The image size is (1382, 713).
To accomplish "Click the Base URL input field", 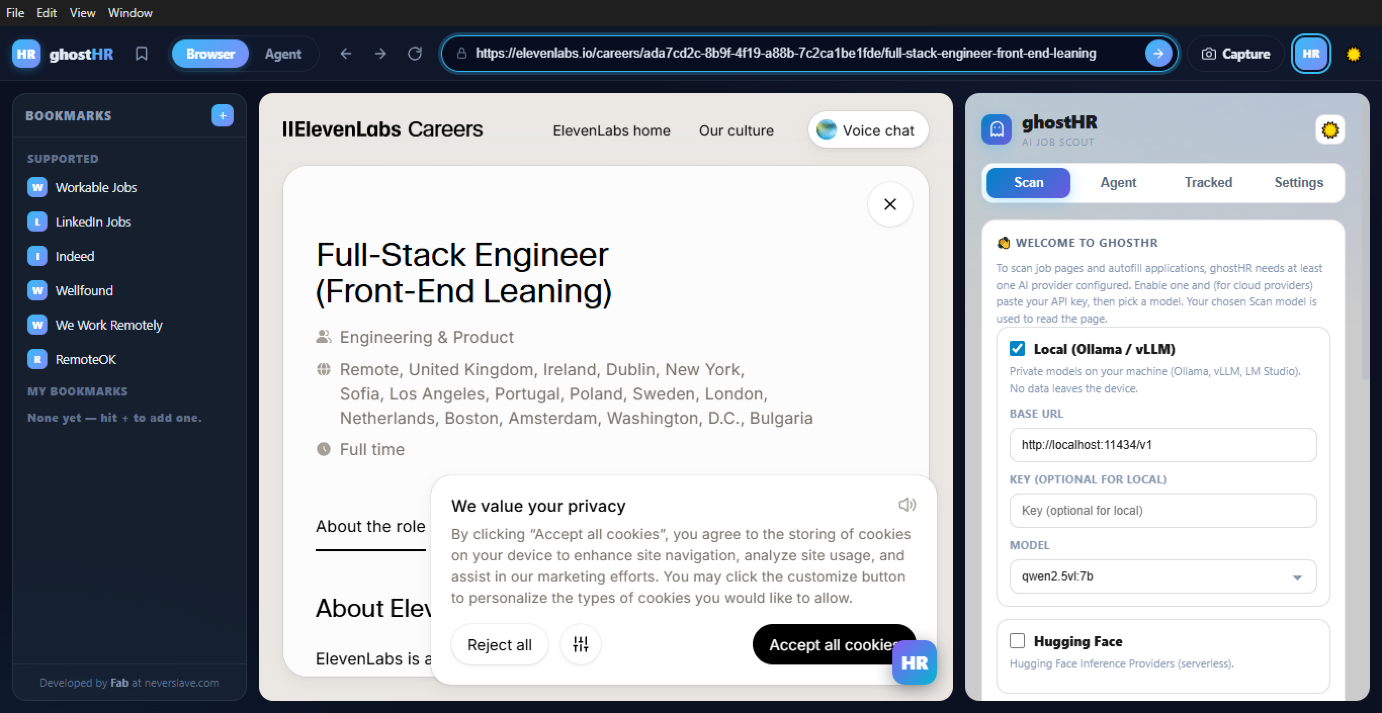I will (x=1163, y=445).
